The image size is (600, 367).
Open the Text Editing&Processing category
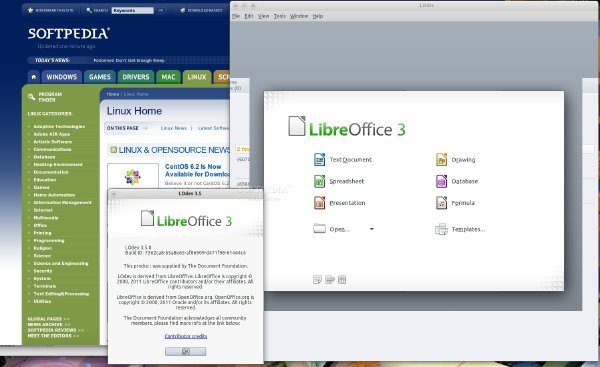(61, 294)
